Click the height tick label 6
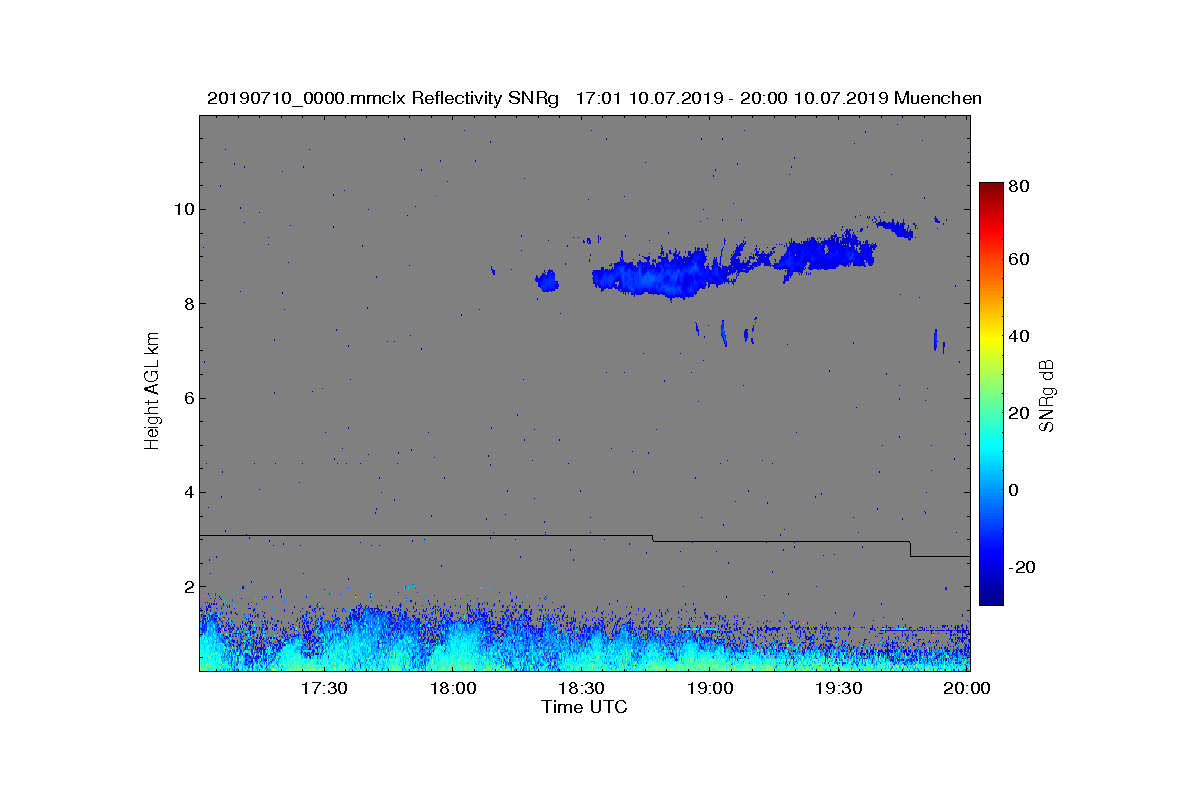Viewport: 1200px width, 800px height. (187, 398)
